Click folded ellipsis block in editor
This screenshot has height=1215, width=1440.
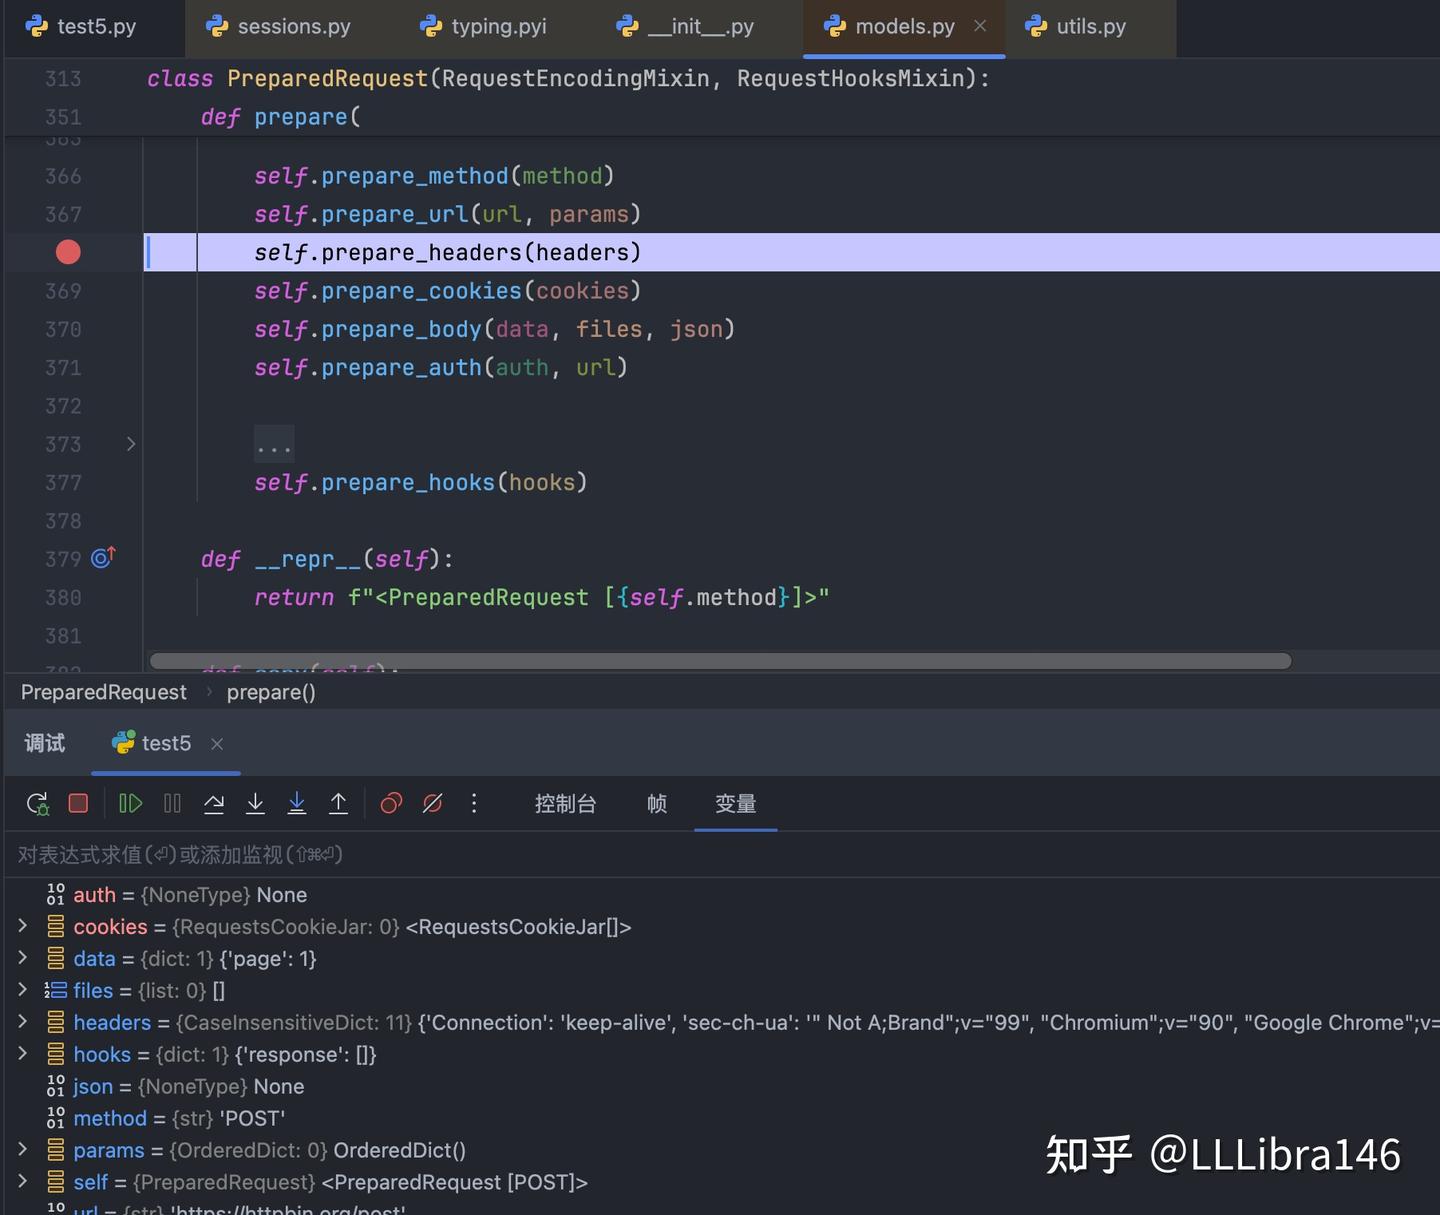pos(274,444)
